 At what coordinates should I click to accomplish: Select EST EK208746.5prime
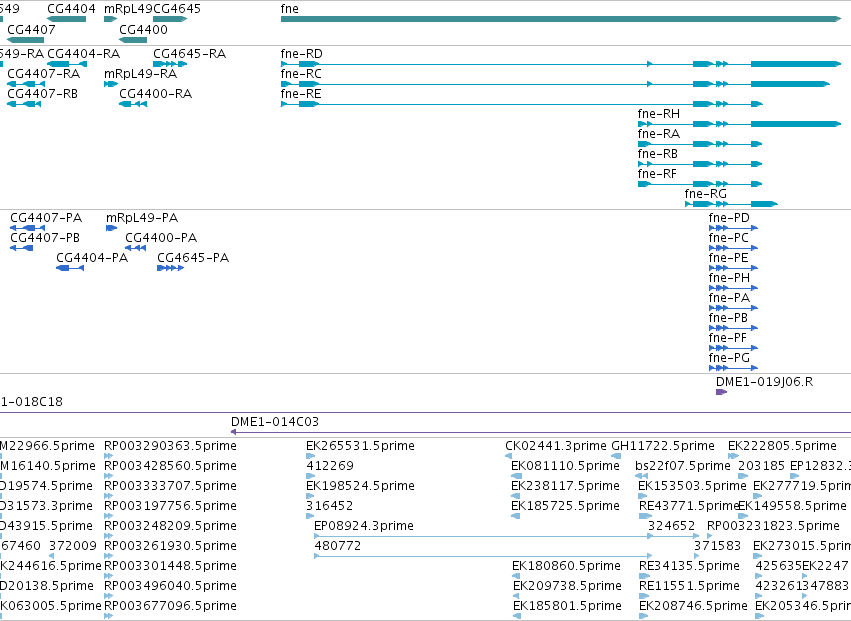coord(693,607)
